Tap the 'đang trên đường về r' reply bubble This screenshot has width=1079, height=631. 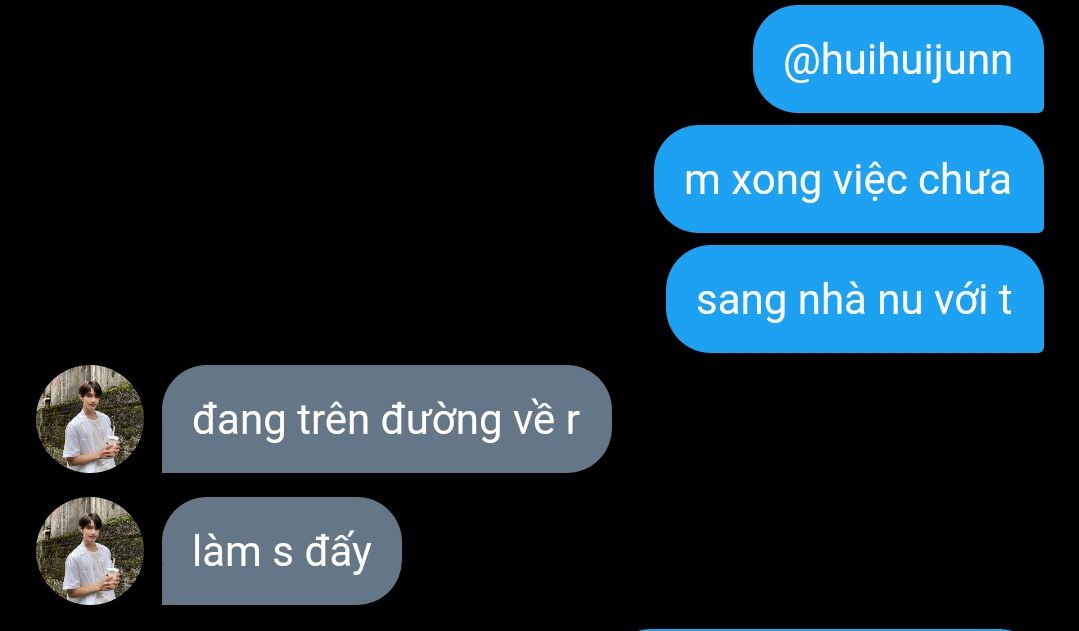(x=387, y=418)
